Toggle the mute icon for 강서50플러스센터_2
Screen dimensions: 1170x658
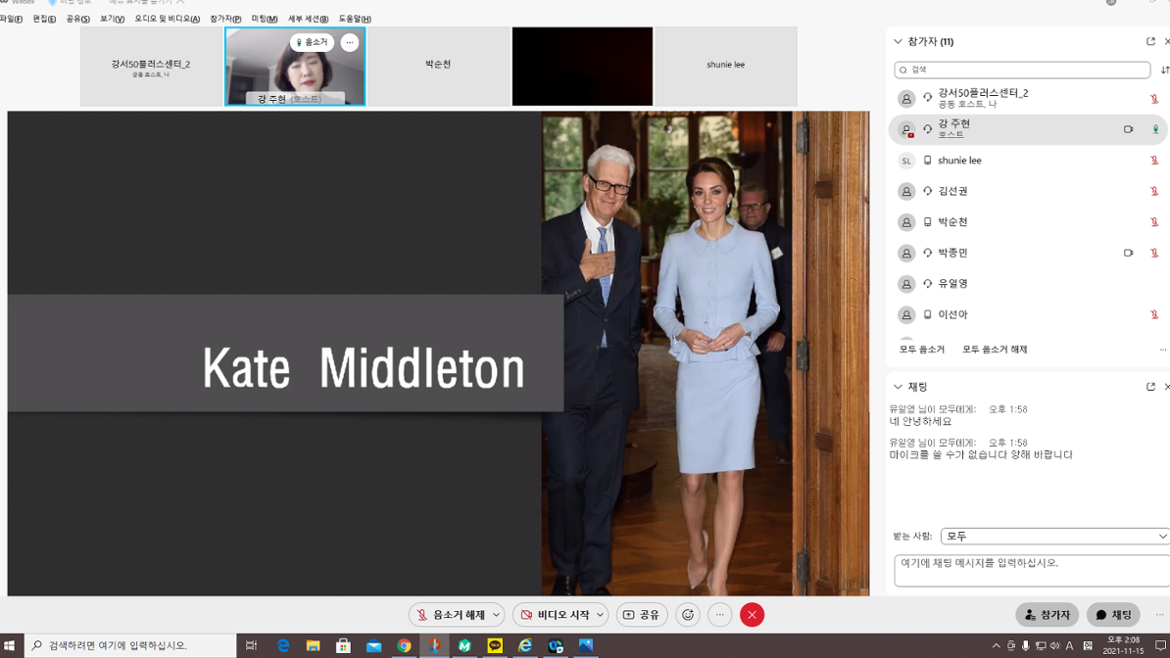(x=1154, y=98)
